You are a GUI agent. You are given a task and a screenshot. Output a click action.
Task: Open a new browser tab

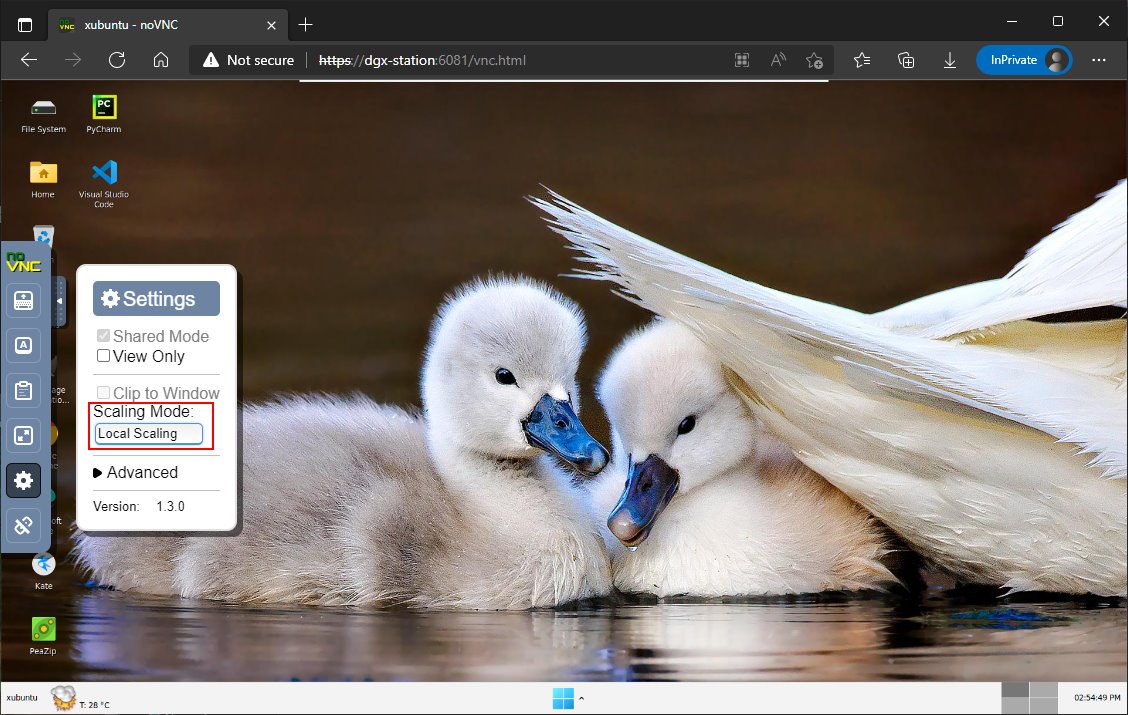click(306, 24)
